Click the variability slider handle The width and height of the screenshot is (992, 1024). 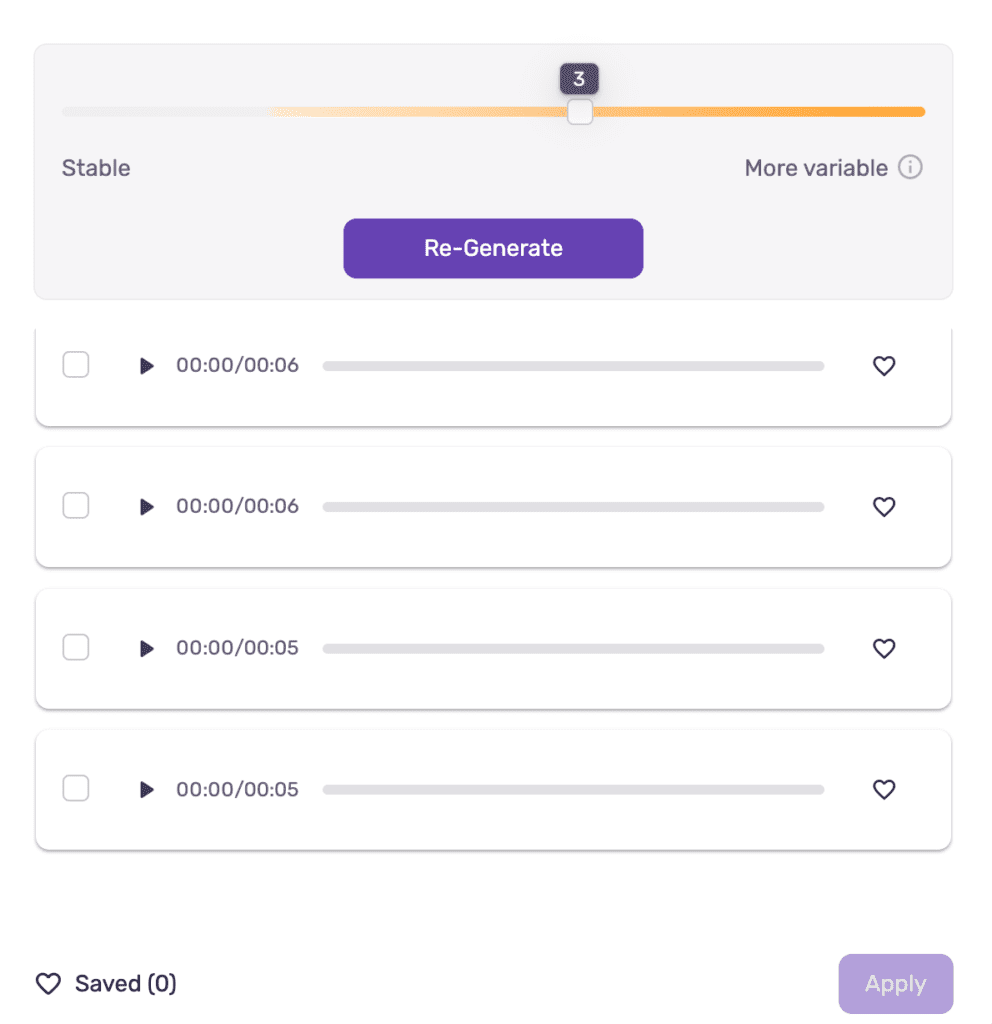(x=579, y=112)
